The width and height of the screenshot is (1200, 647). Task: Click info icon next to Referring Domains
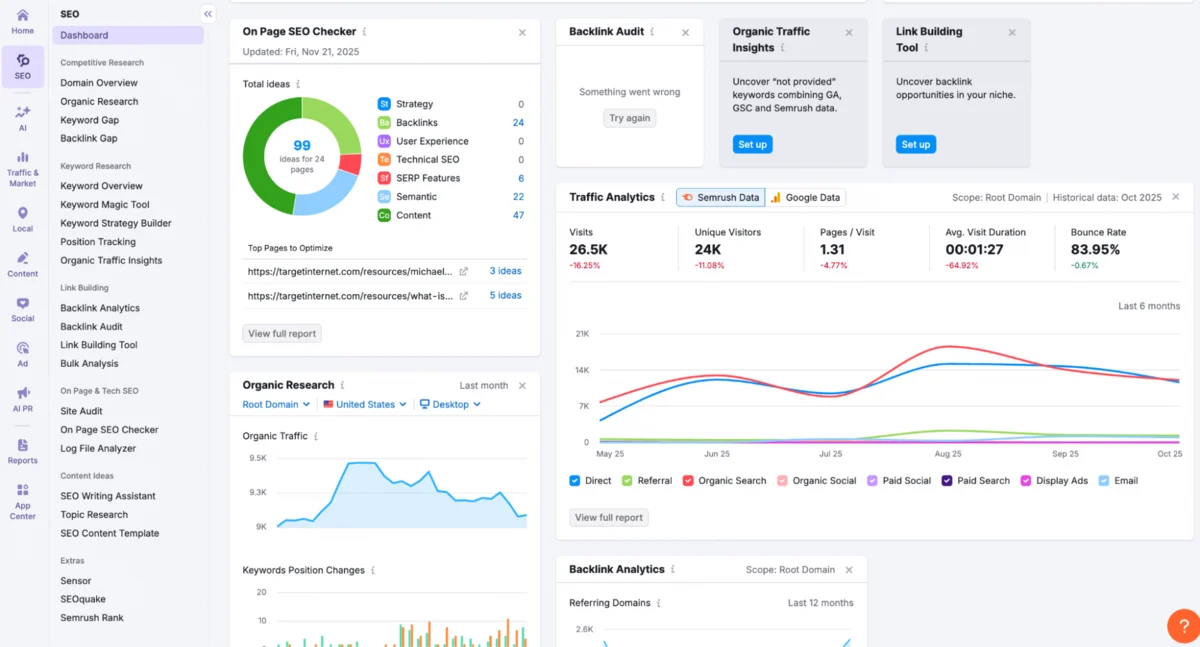(x=658, y=603)
